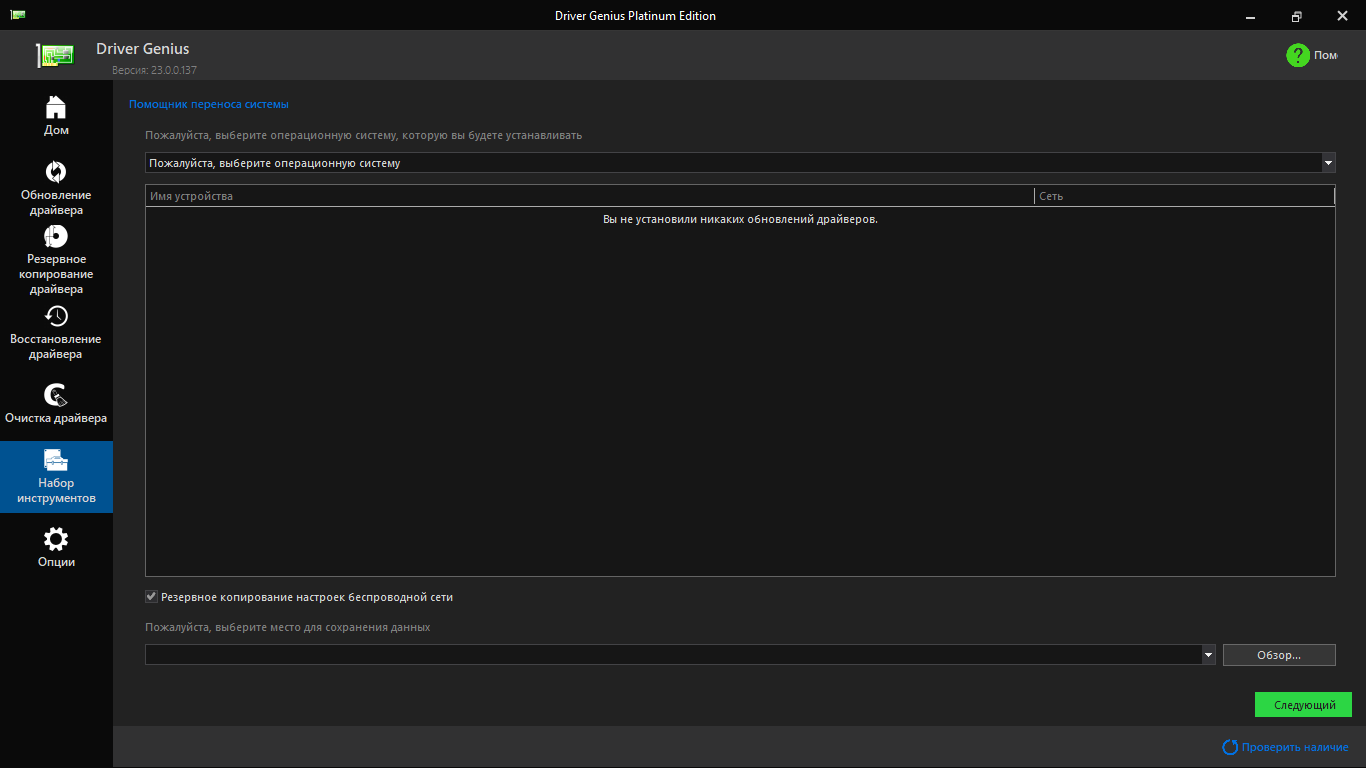Open the save location dropdown arrow
The image size is (1366, 768).
click(1208, 655)
